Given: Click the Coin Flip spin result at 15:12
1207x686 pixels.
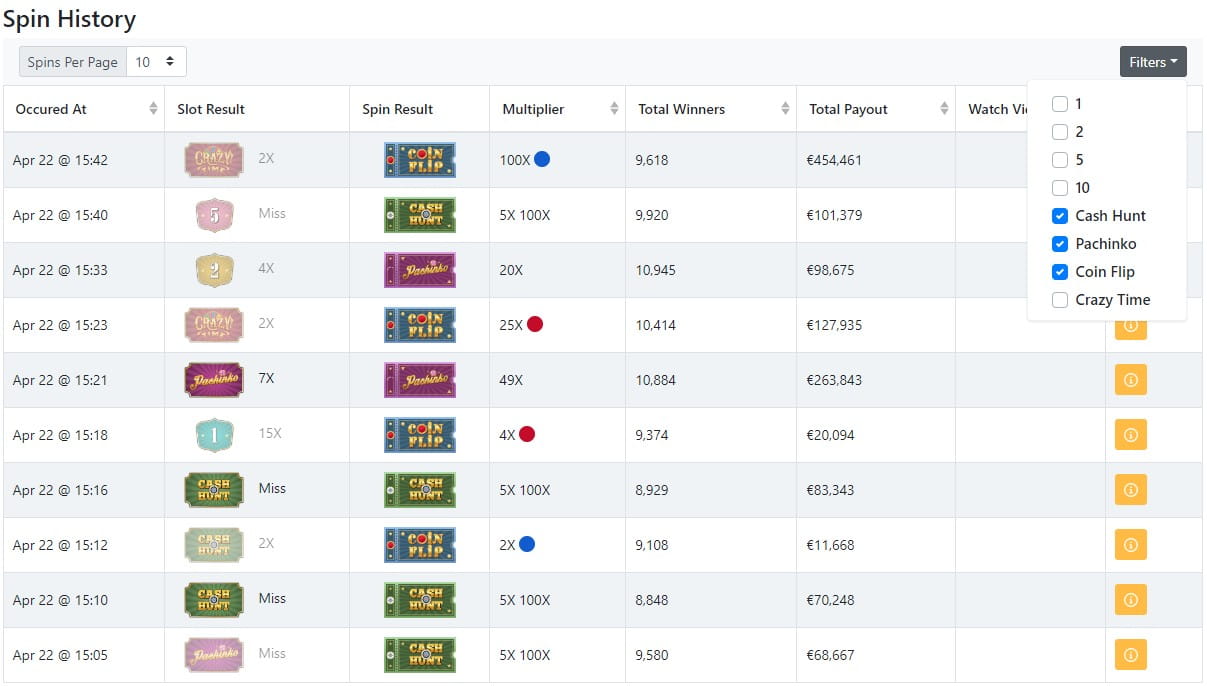Looking at the screenshot, I should pyautogui.click(x=420, y=545).
